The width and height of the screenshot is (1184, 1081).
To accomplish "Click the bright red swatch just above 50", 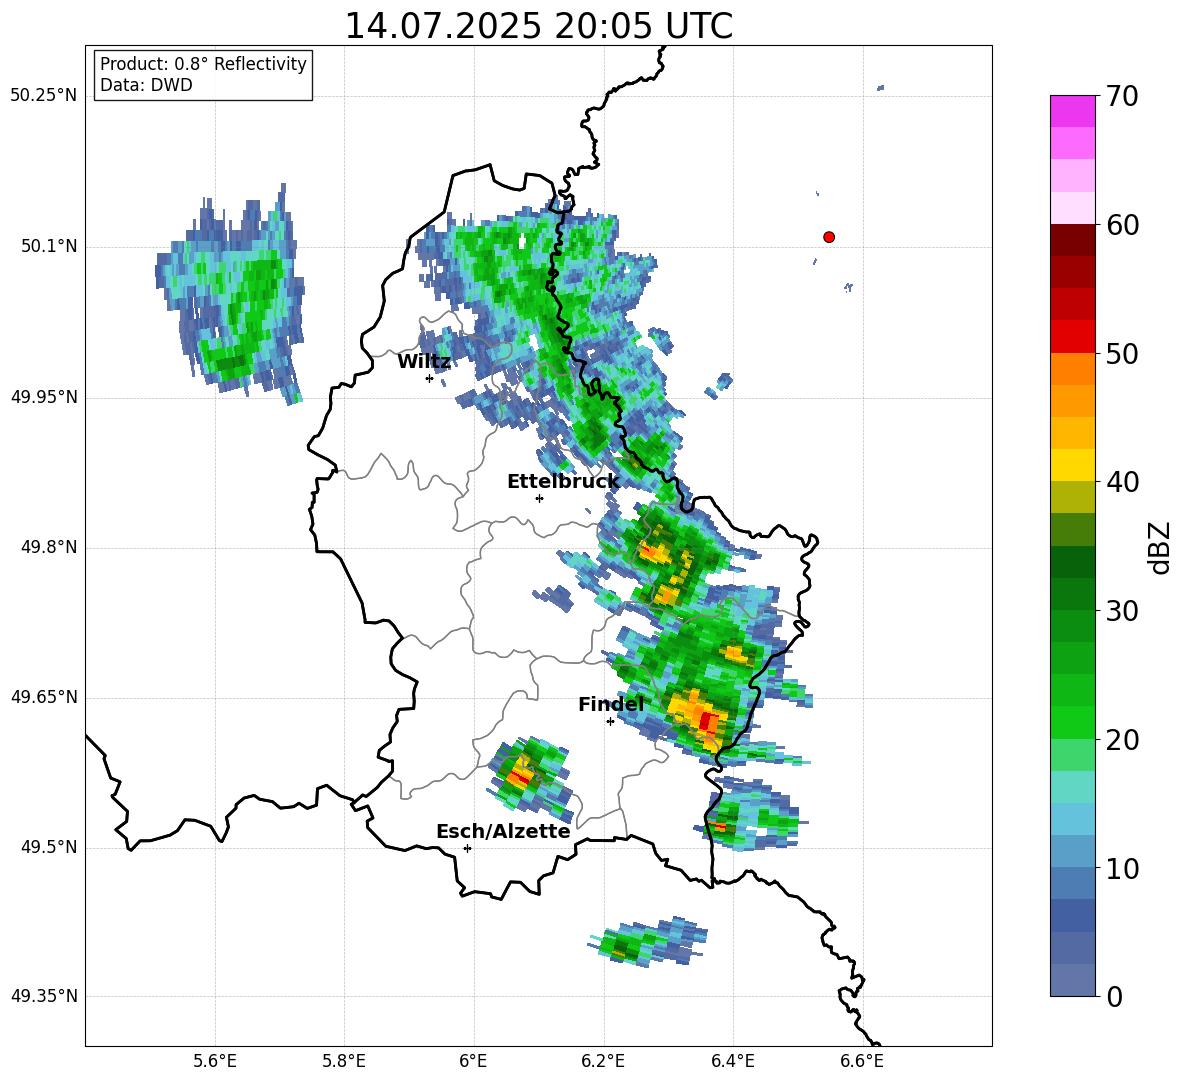I will coord(1072,337).
